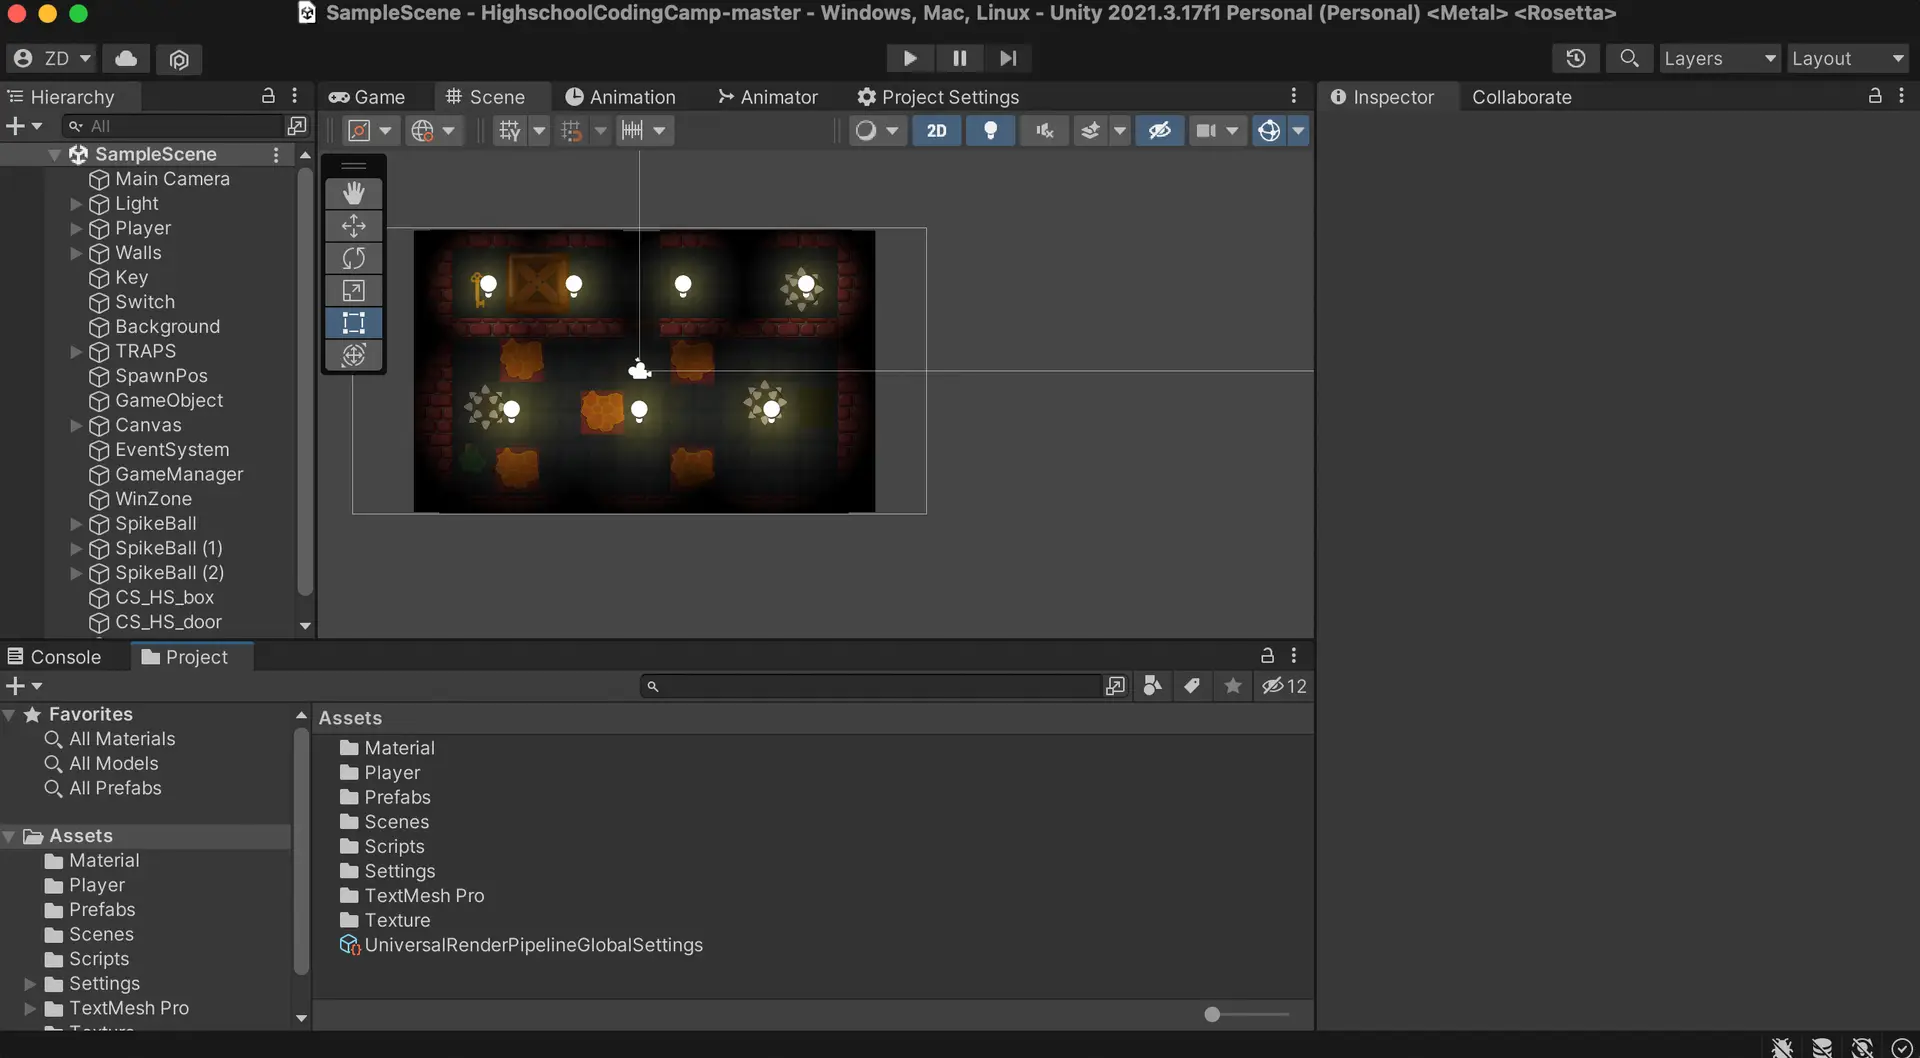
Task: Switch to the Animator tab
Action: click(x=767, y=97)
